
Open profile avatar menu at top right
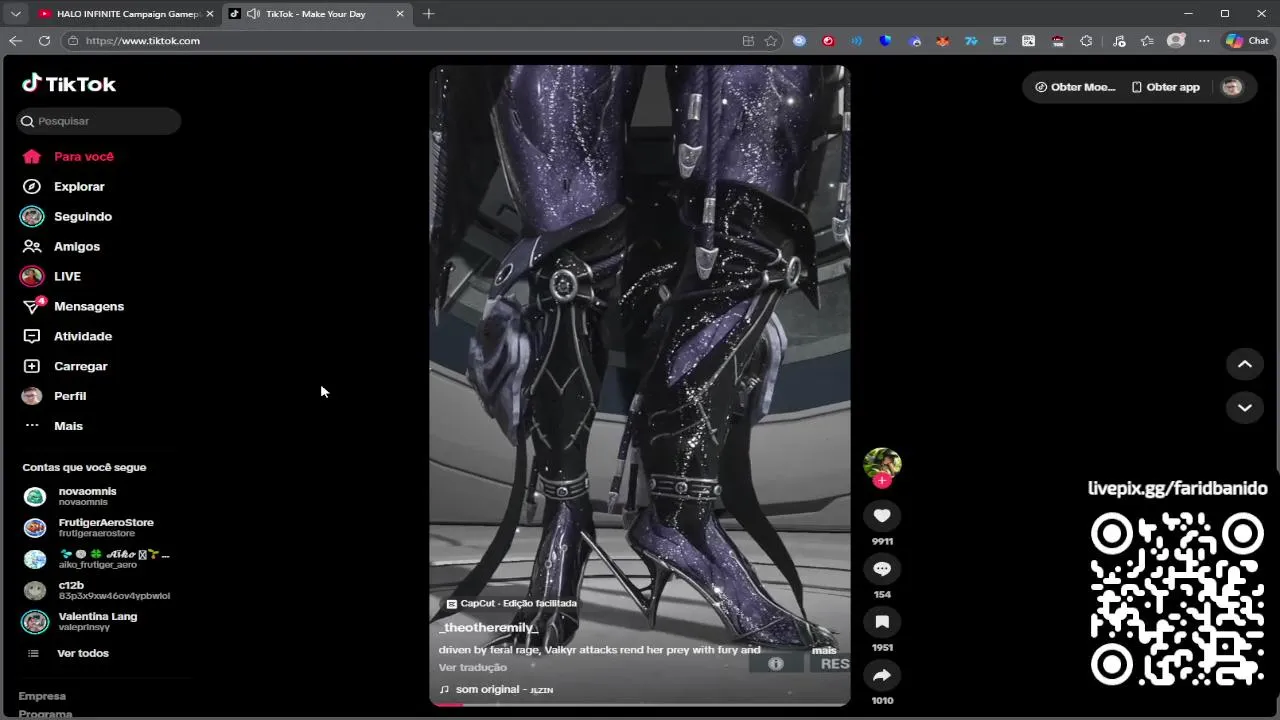click(x=1232, y=87)
